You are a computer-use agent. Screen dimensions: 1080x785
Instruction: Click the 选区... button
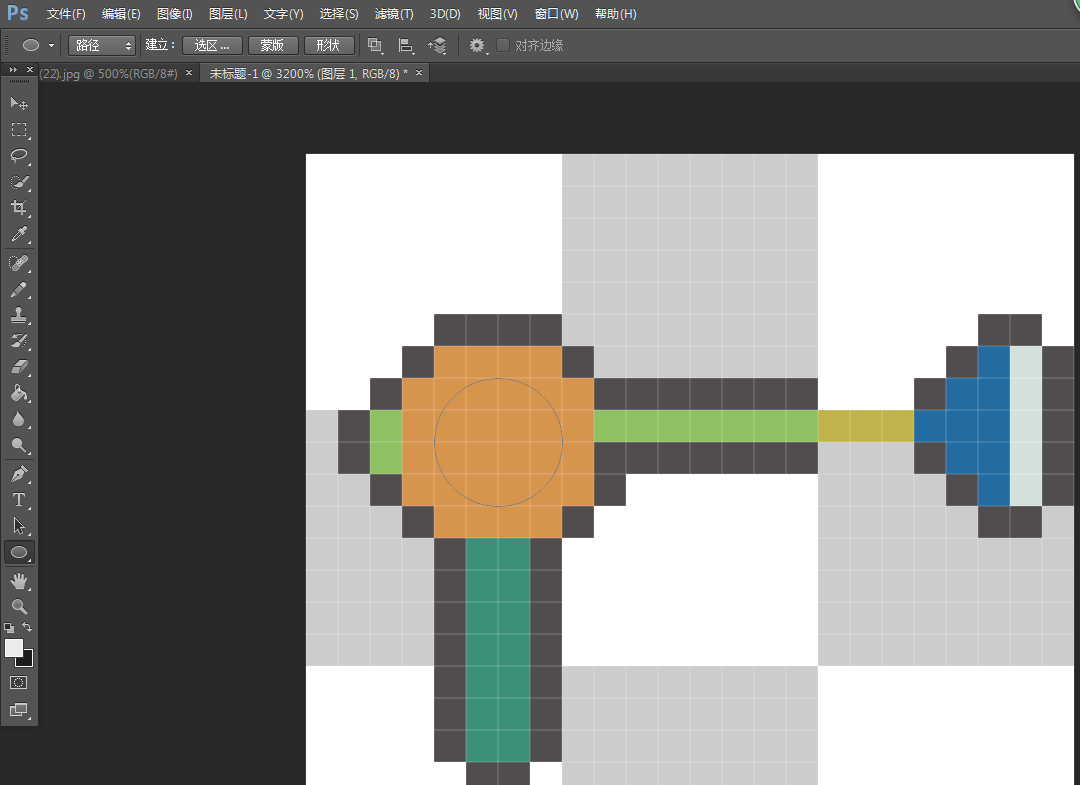point(212,45)
